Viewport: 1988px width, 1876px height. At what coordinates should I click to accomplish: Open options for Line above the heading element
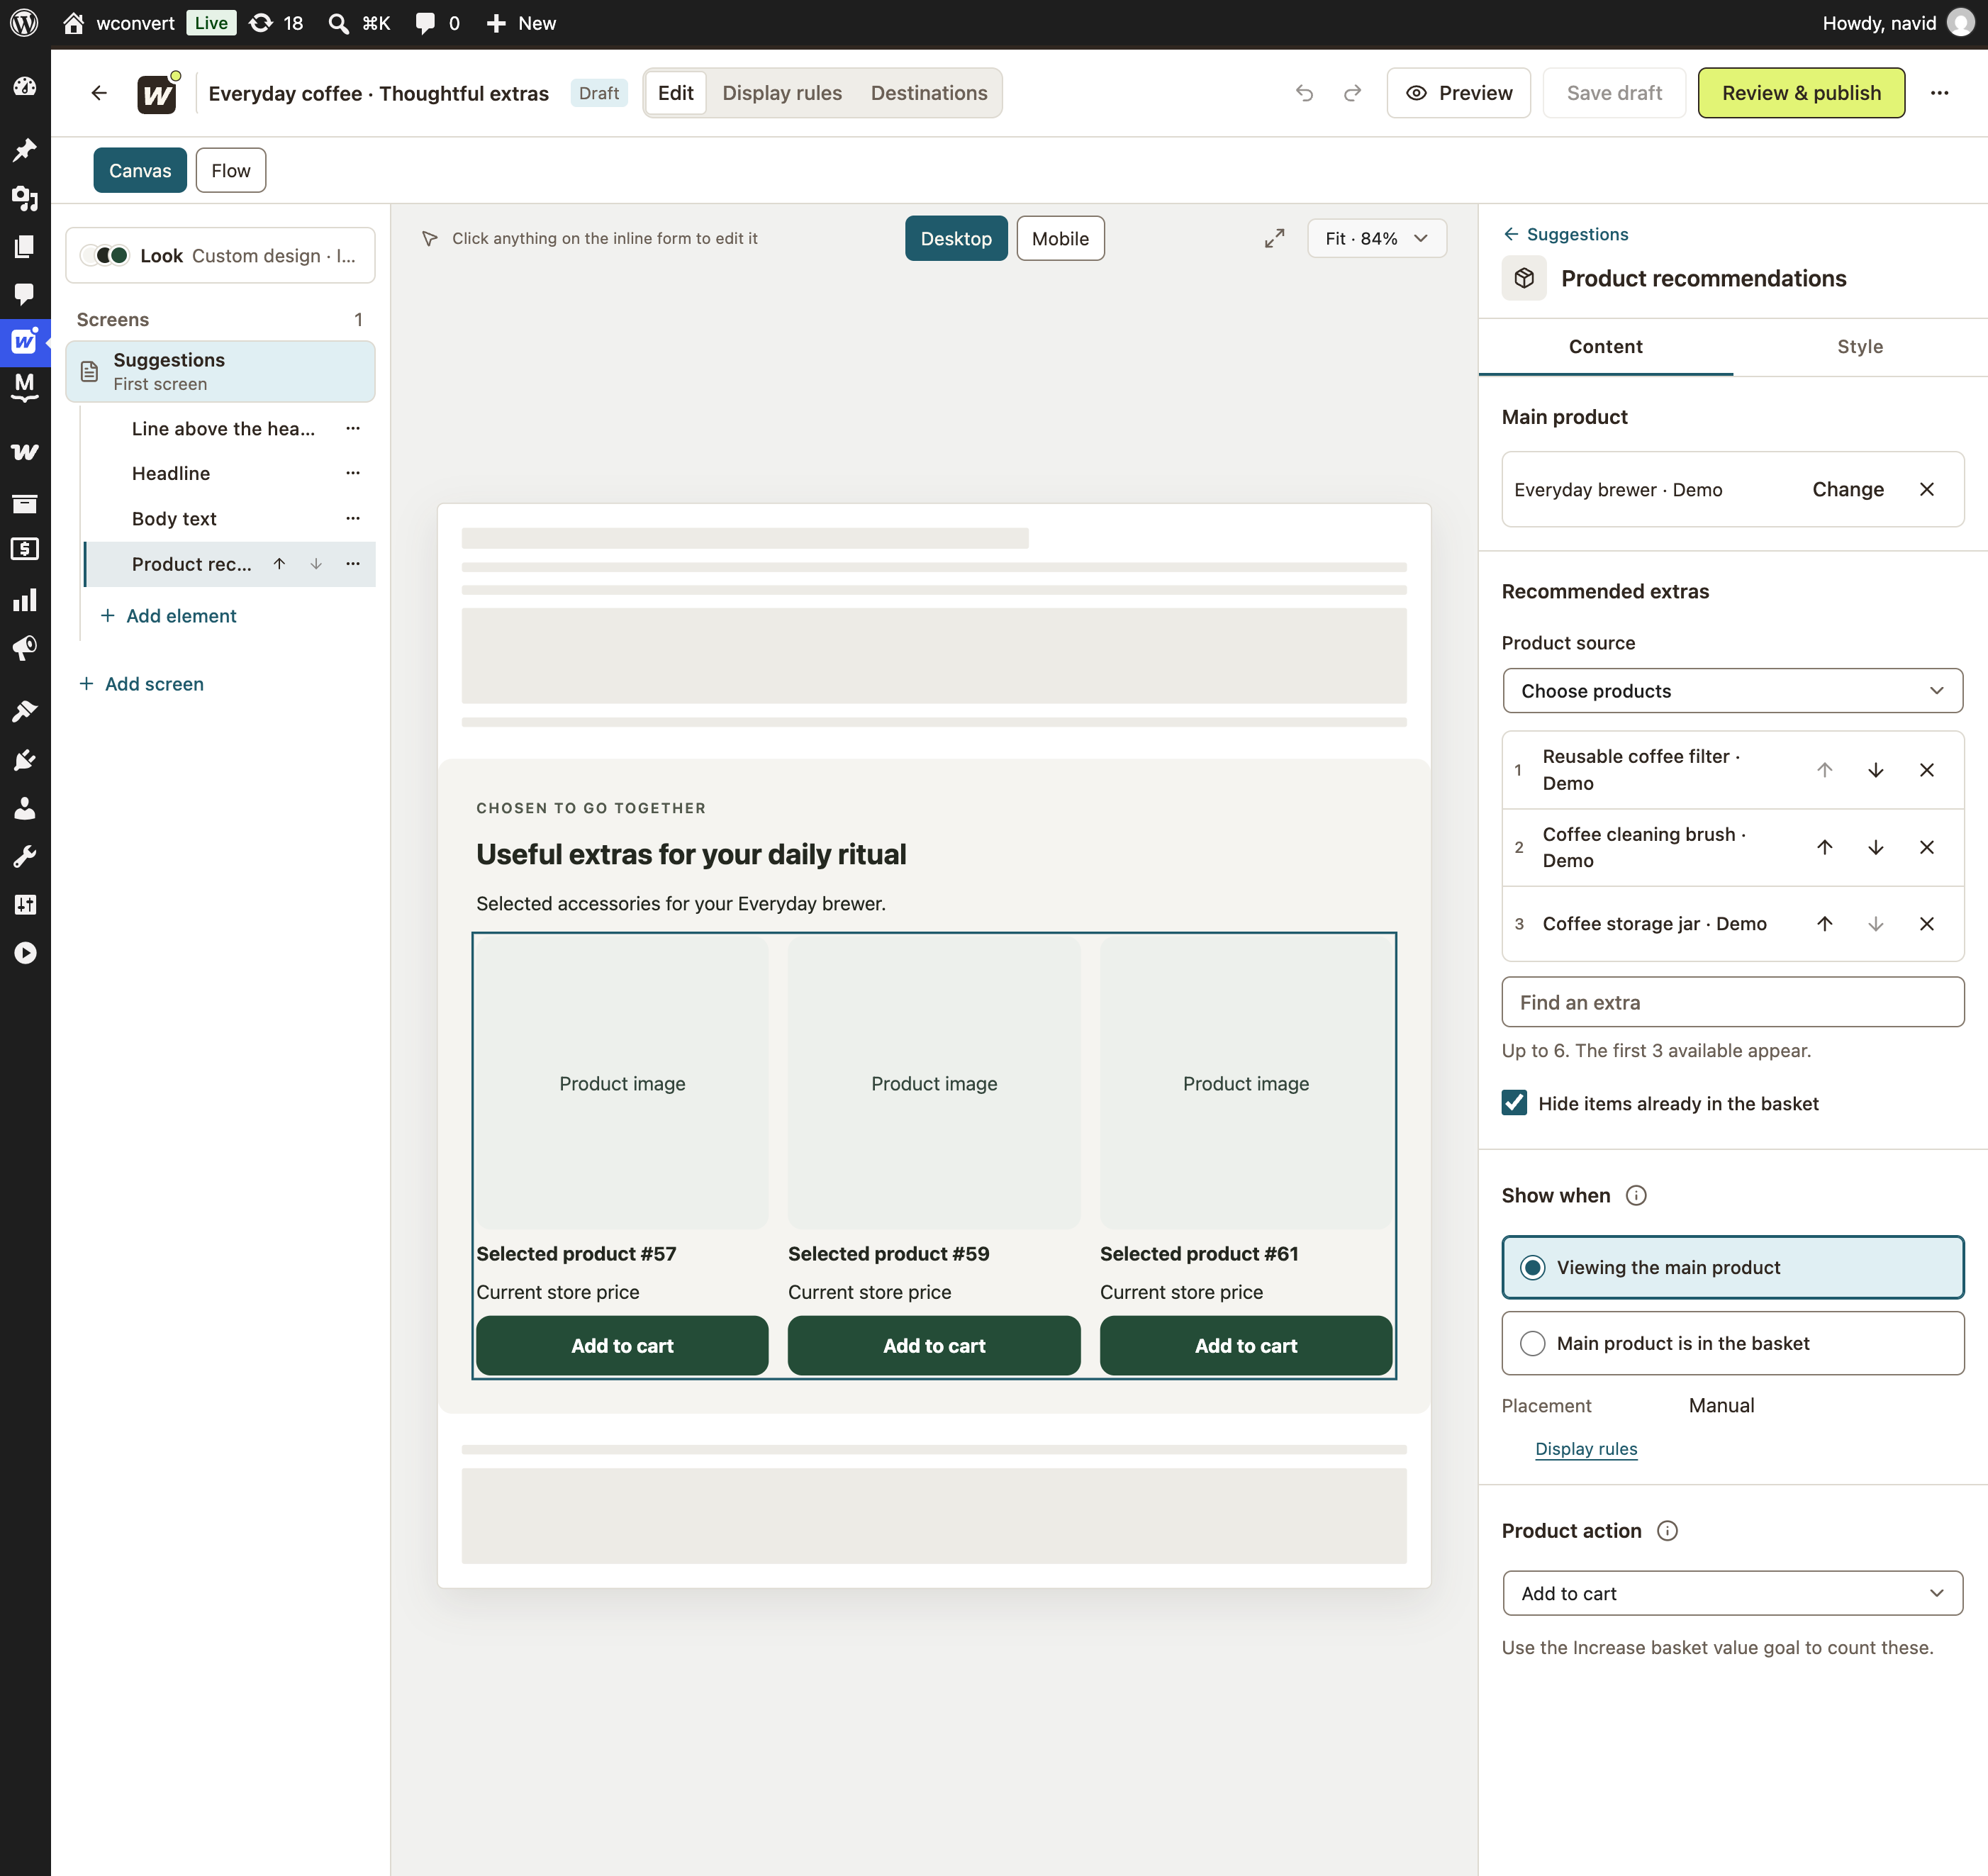pyautogui.click(x=352, y=428)
